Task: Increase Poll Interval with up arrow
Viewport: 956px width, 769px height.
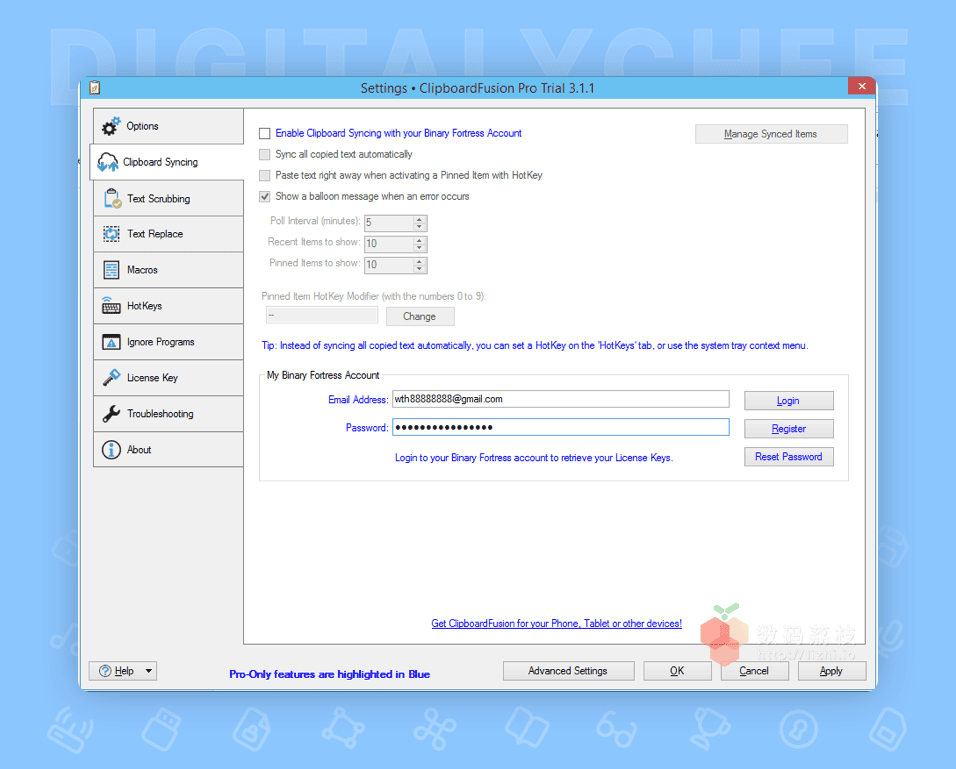Action: tap(419, 219)
